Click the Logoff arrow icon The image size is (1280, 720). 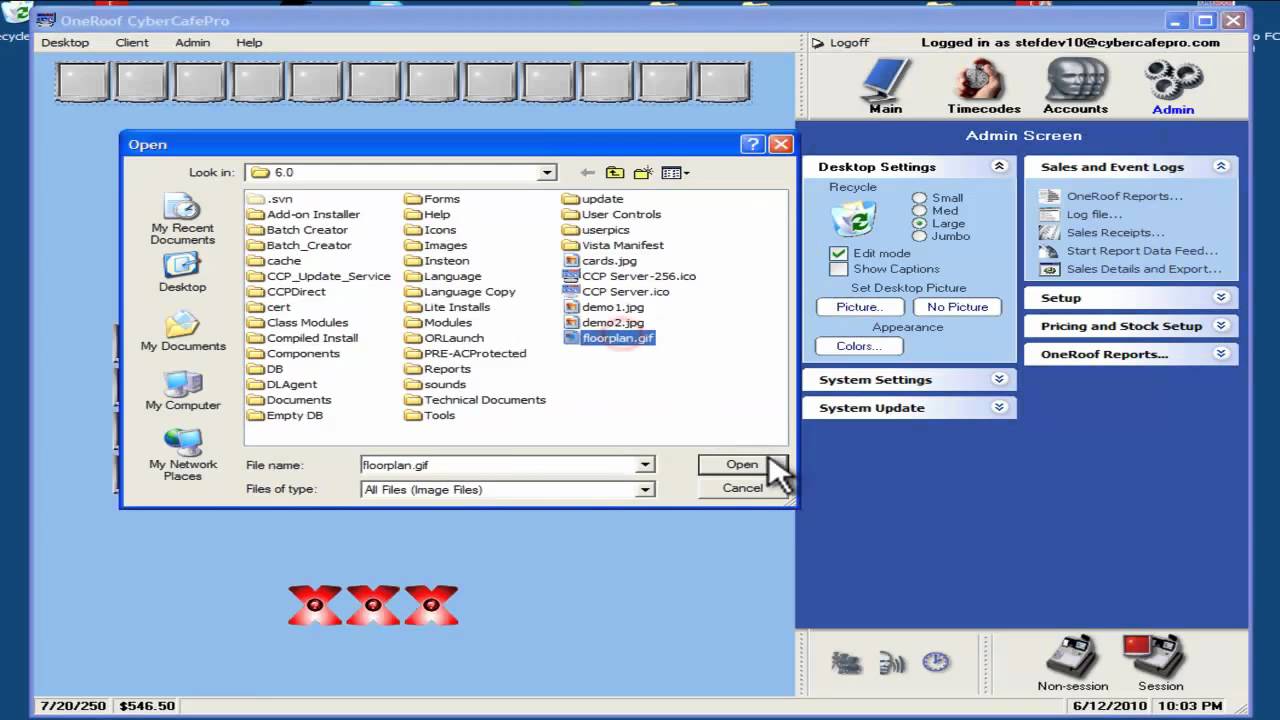[818, 43]
